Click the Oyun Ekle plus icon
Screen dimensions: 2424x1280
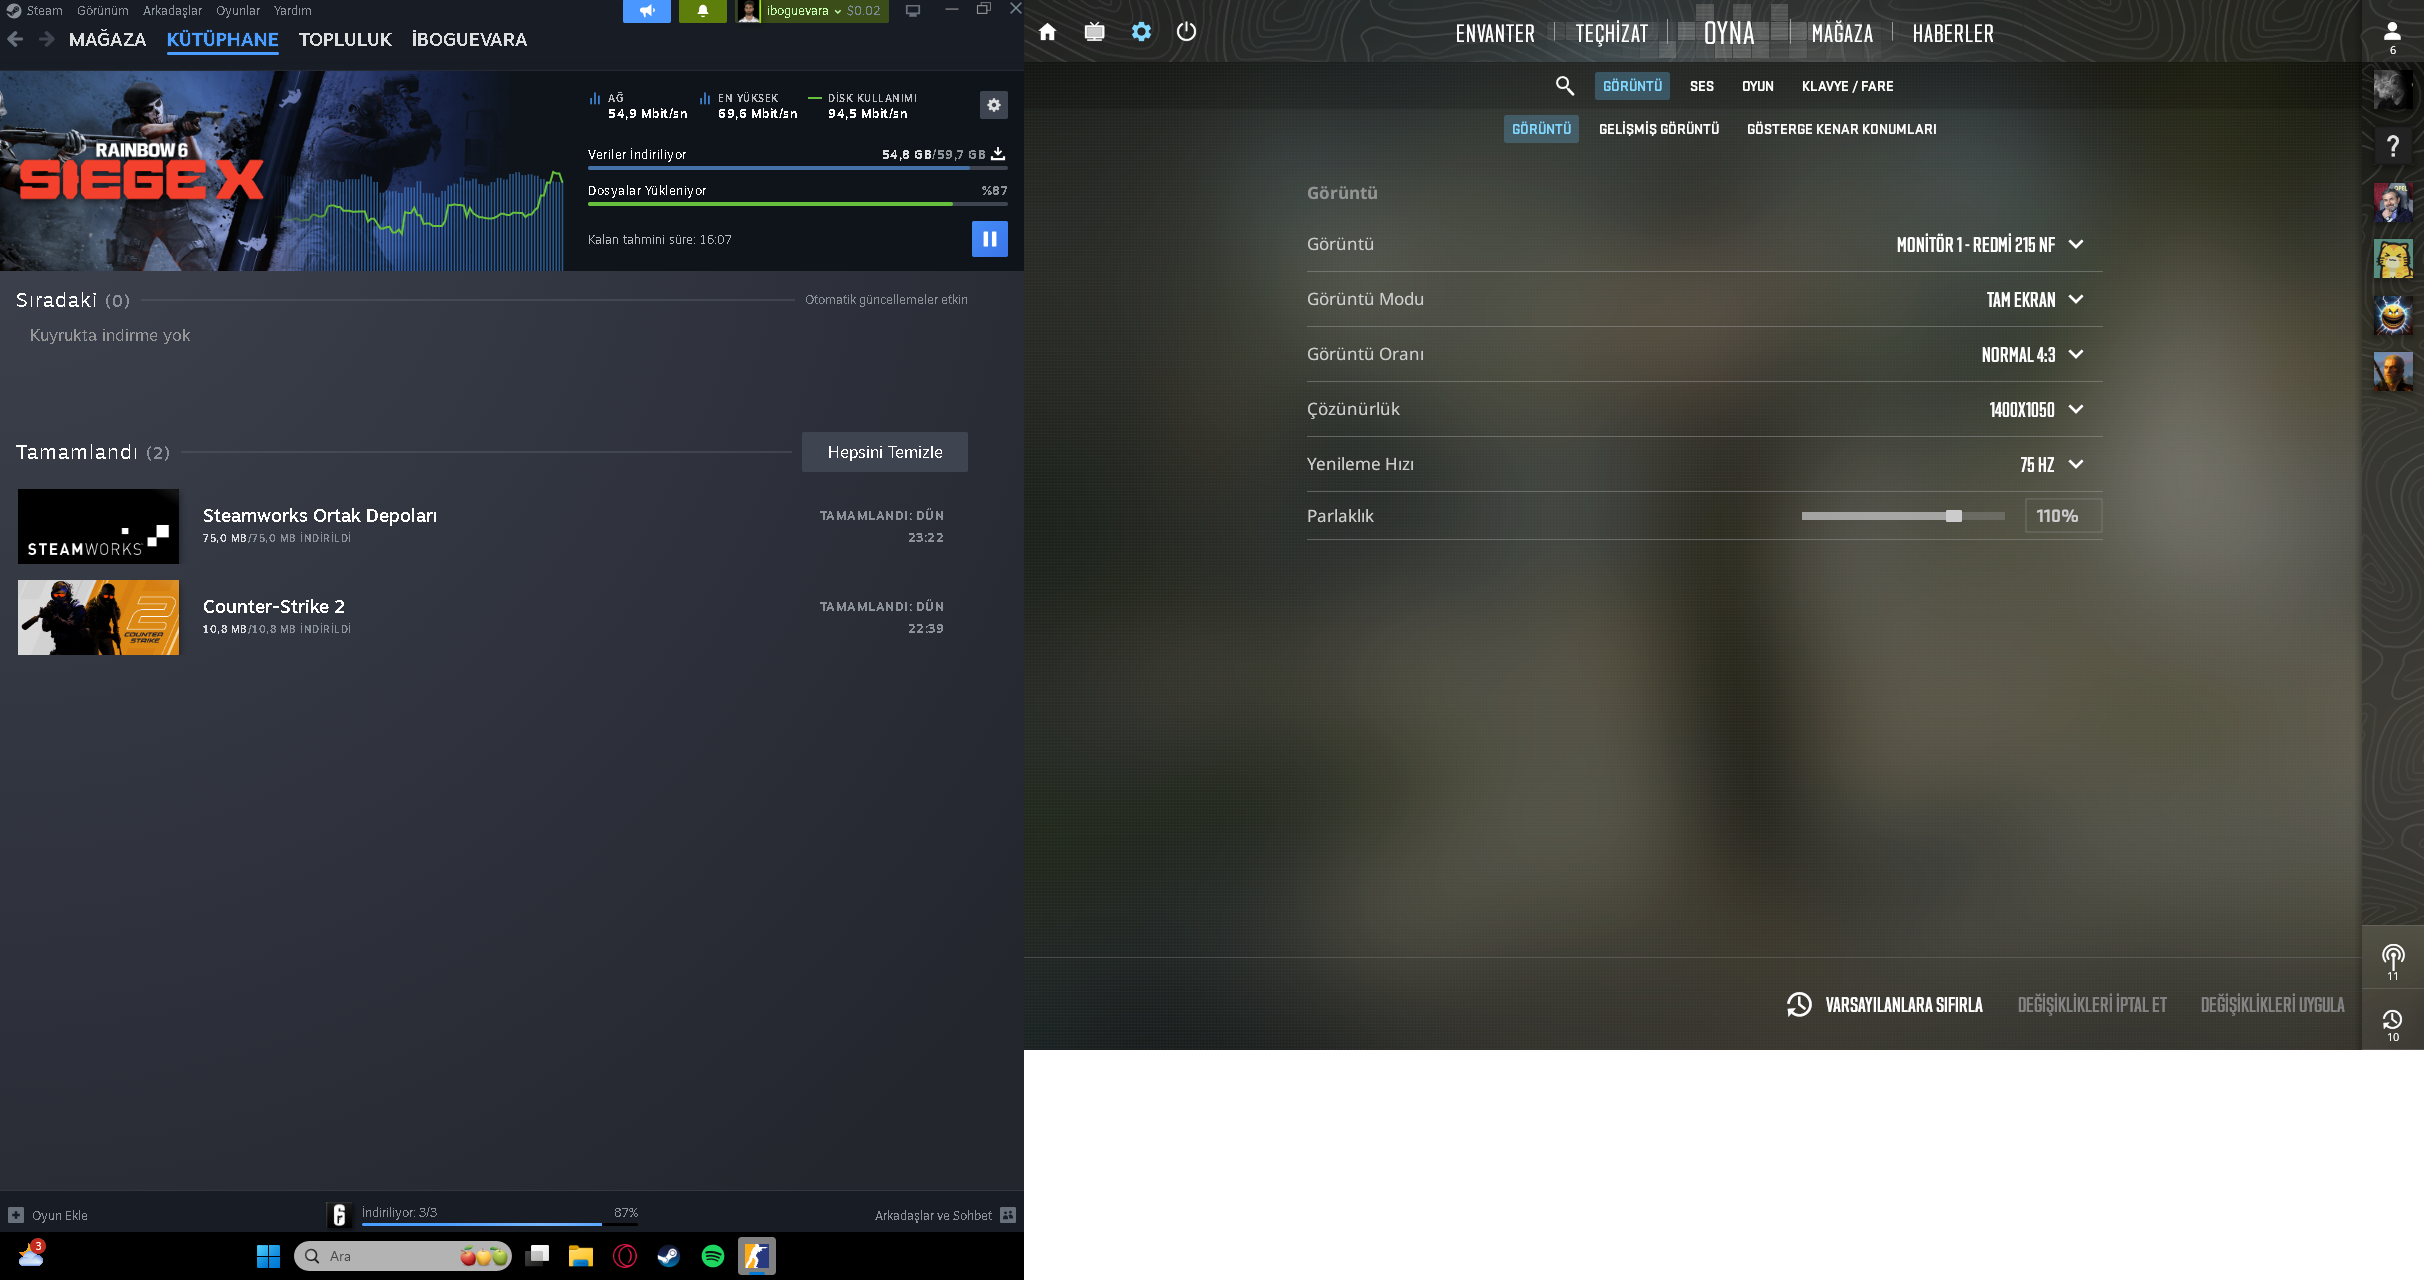(16, 1215)
